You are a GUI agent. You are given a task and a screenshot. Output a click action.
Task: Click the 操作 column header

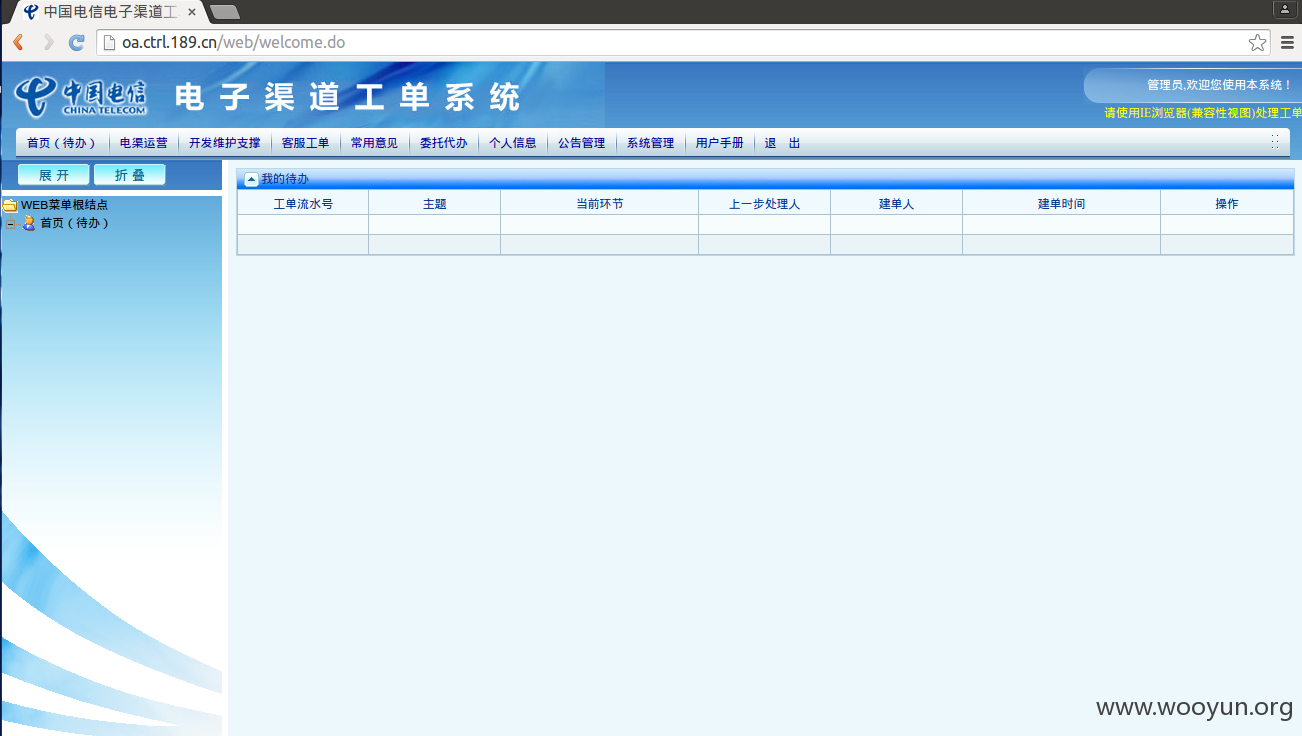pyautogui.click(x=1227, y=203)
